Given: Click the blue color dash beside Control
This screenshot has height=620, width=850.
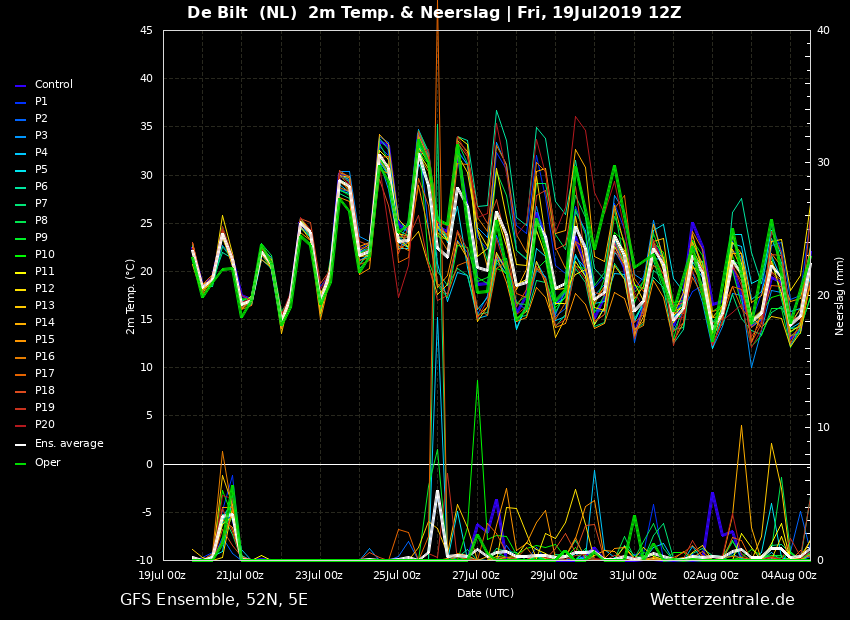Looking at the screenshot, I should tap(21, 86).
